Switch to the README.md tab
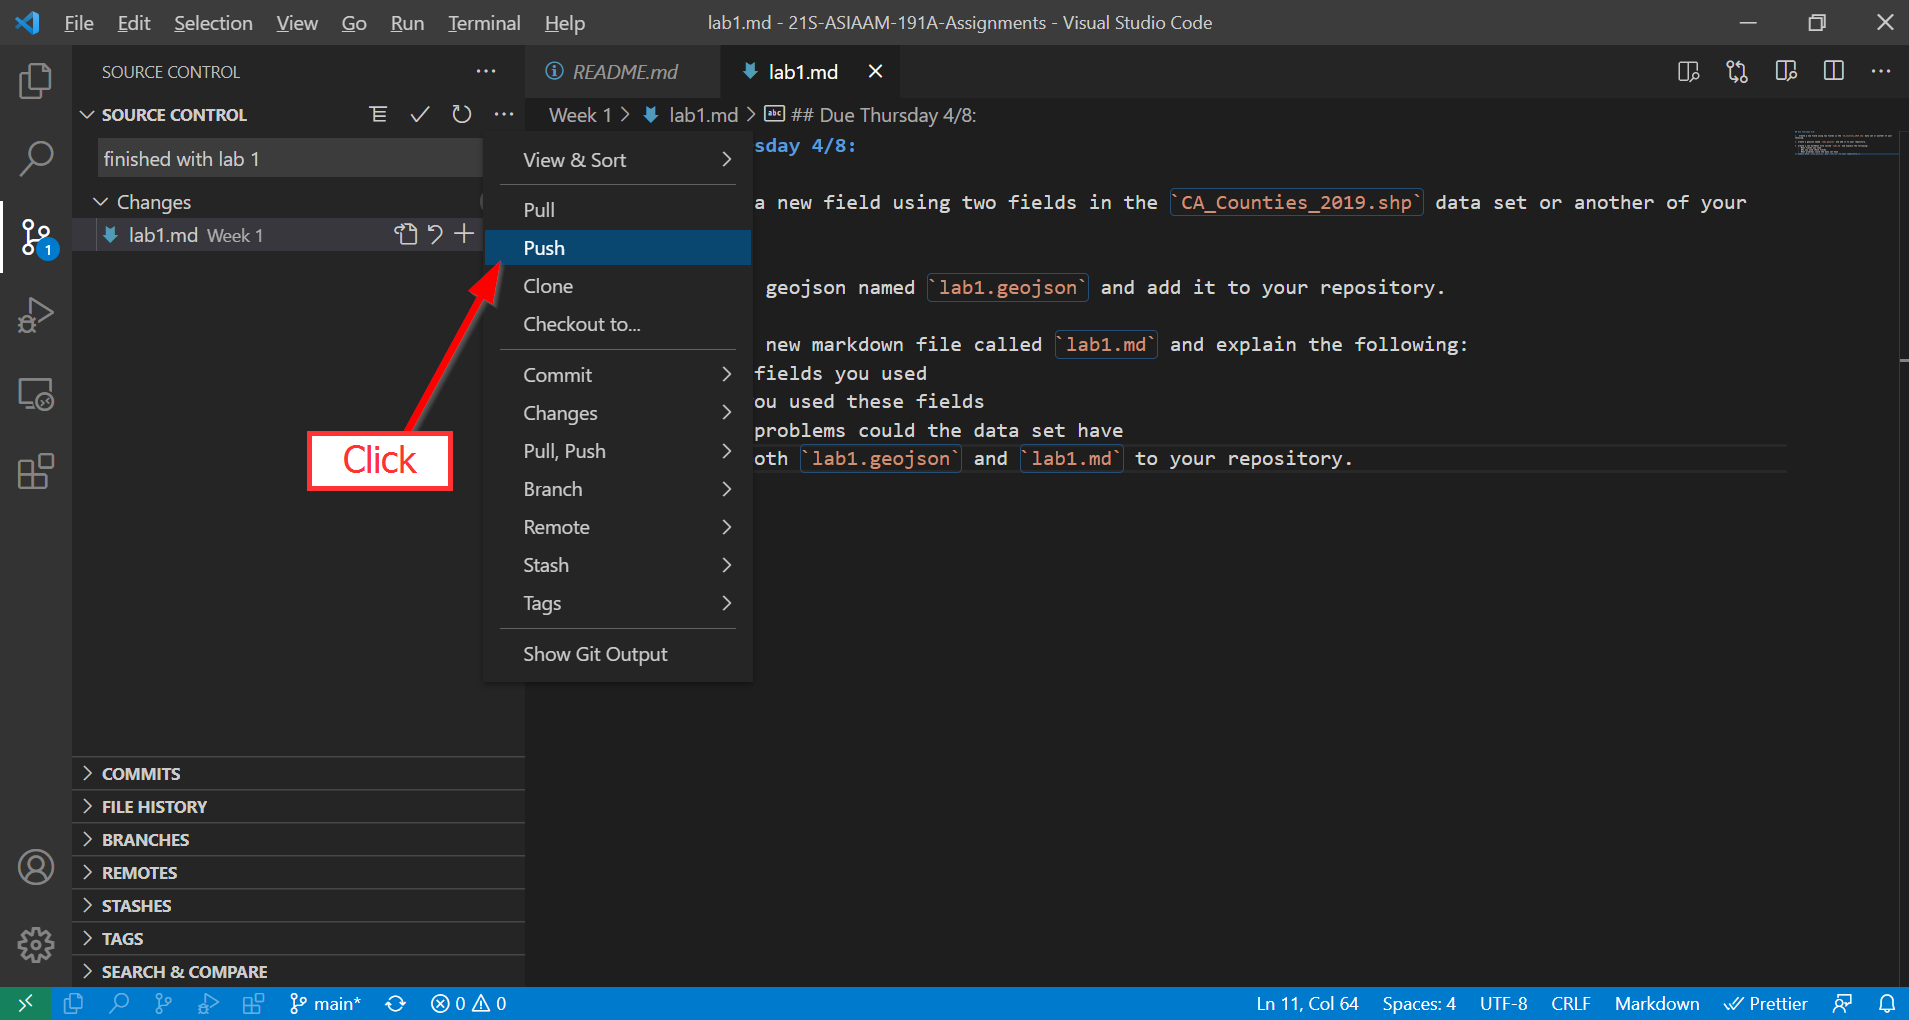Image resolution: width=1909 pixels, height=1020 pixels. point(624,72)
